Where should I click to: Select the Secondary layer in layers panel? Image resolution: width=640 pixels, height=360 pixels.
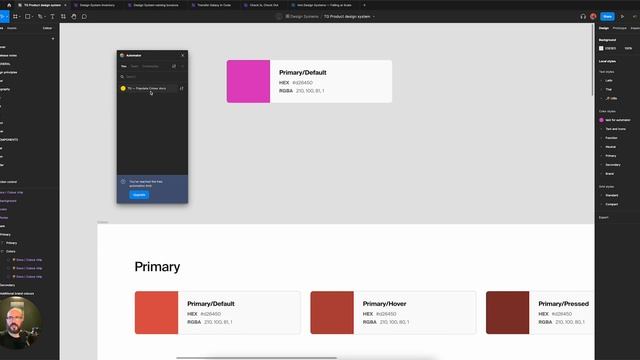7,285
